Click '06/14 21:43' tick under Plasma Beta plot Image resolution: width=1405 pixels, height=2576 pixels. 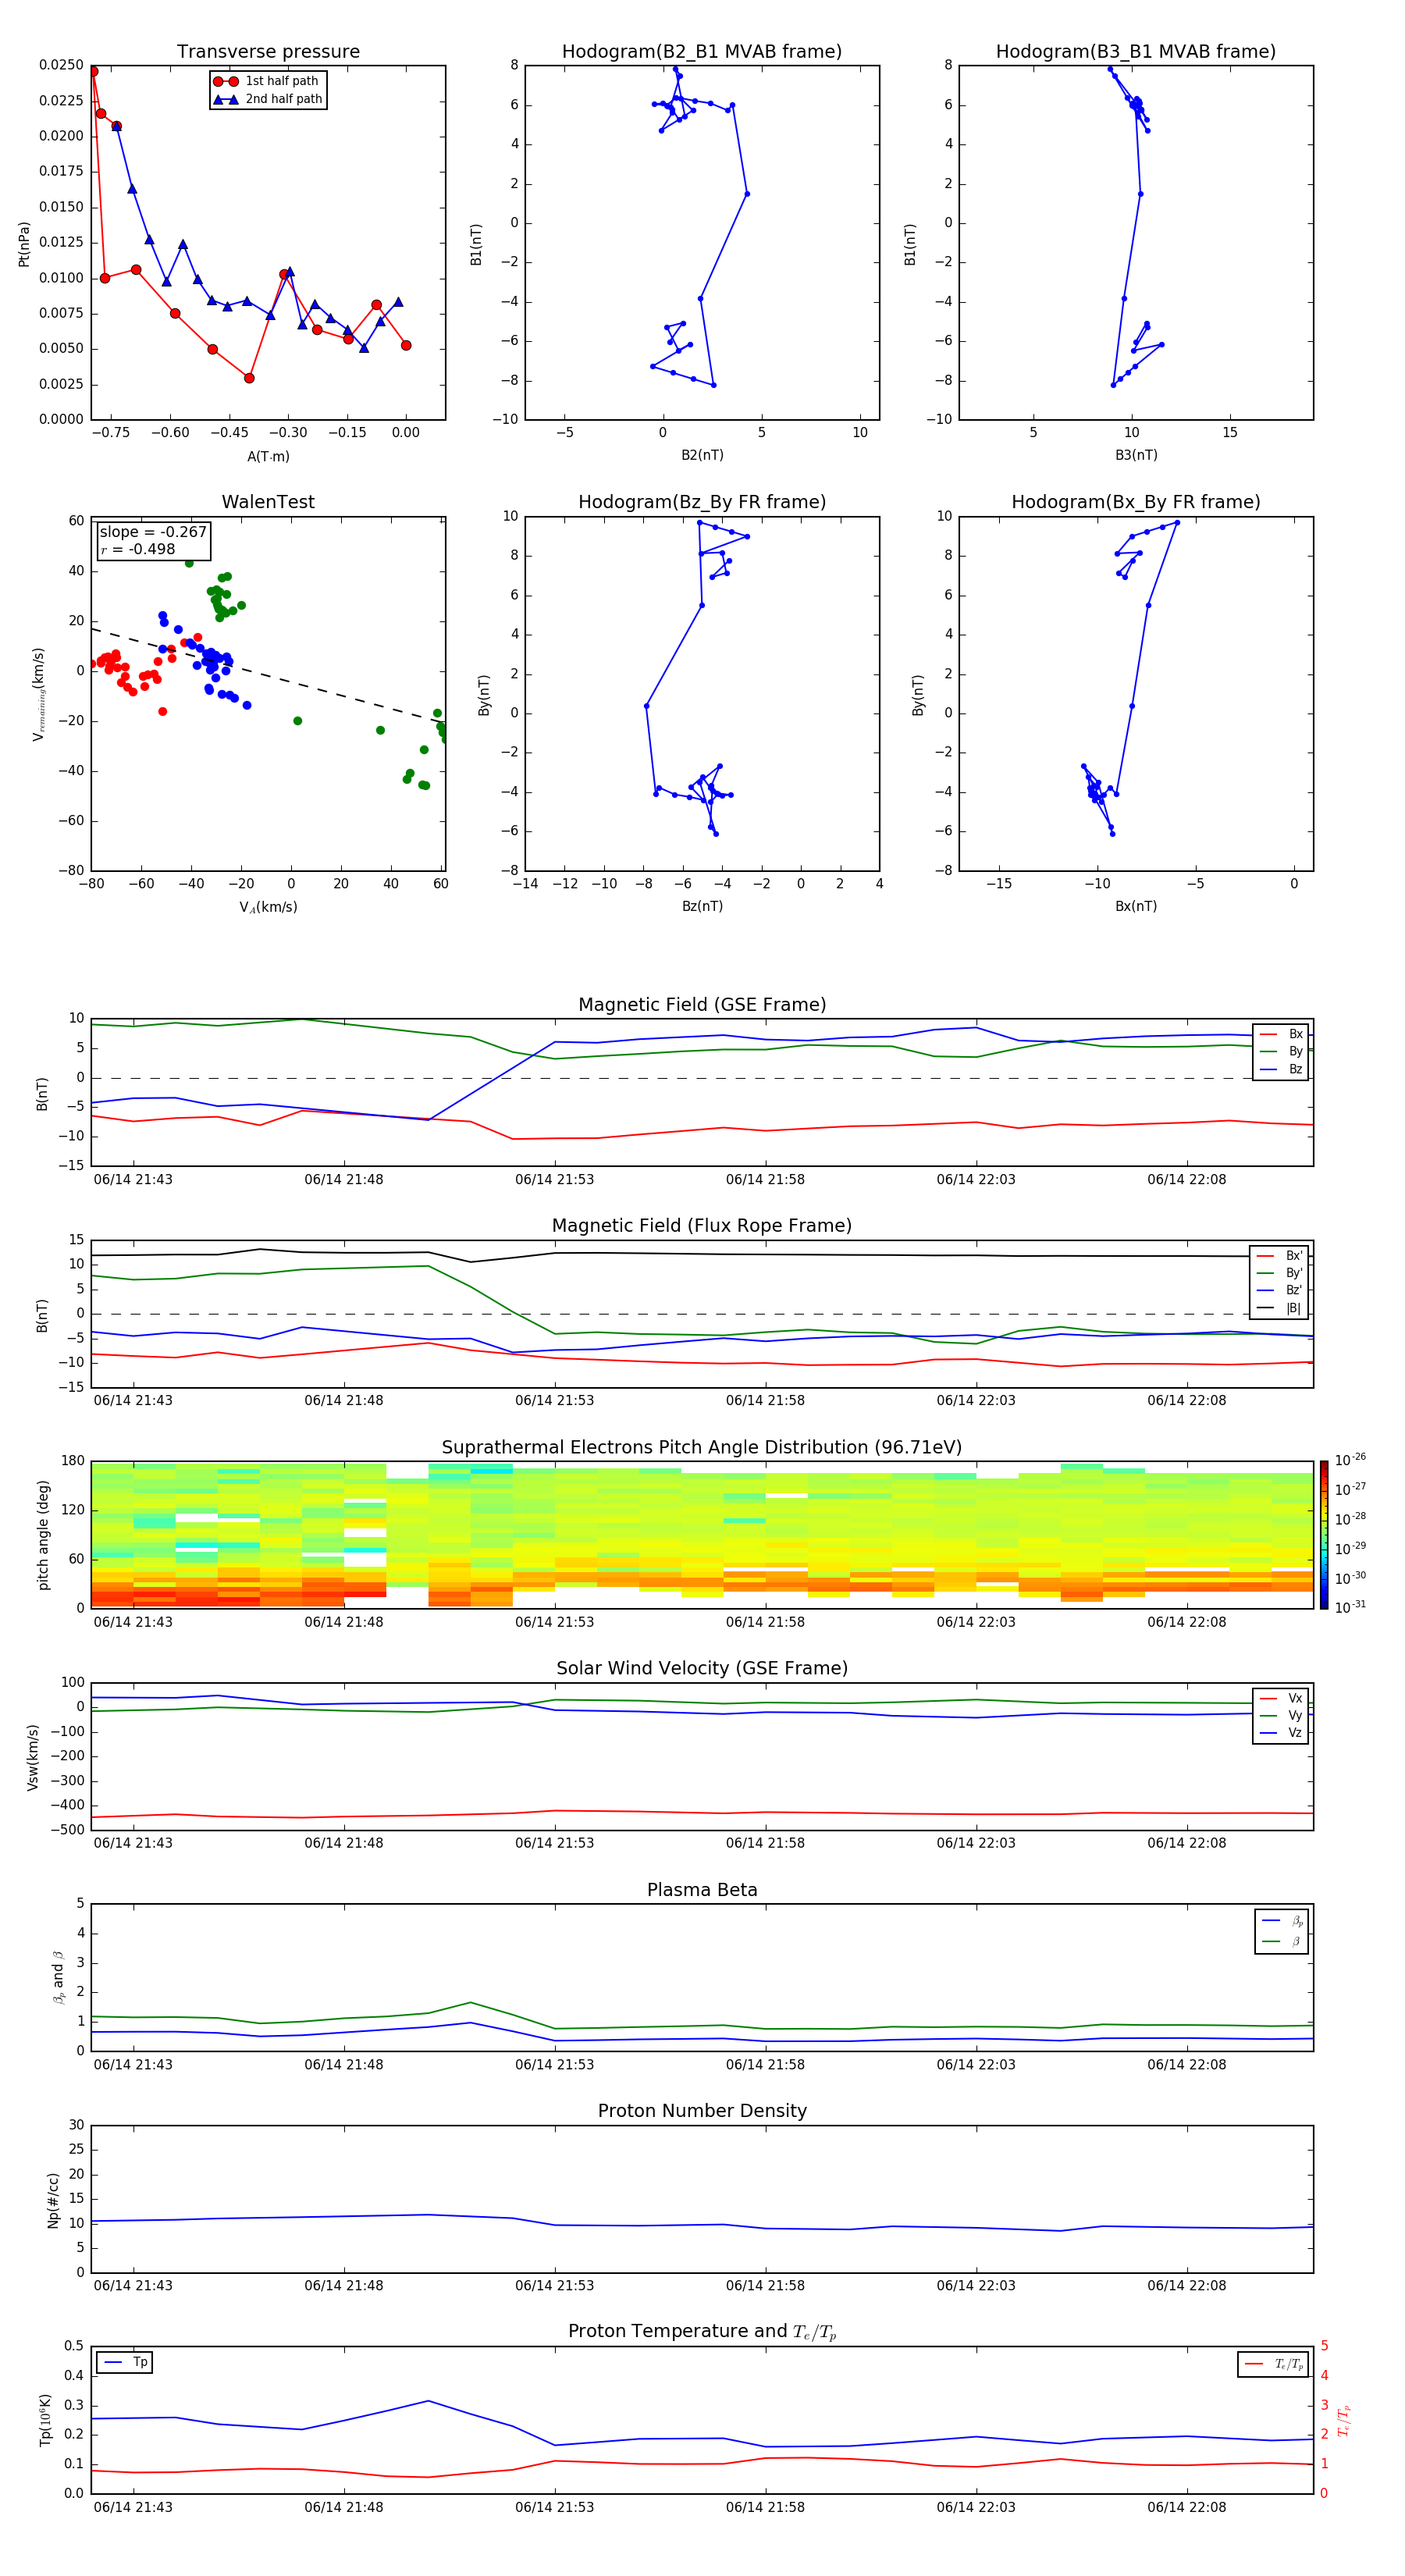(133, 2064)
